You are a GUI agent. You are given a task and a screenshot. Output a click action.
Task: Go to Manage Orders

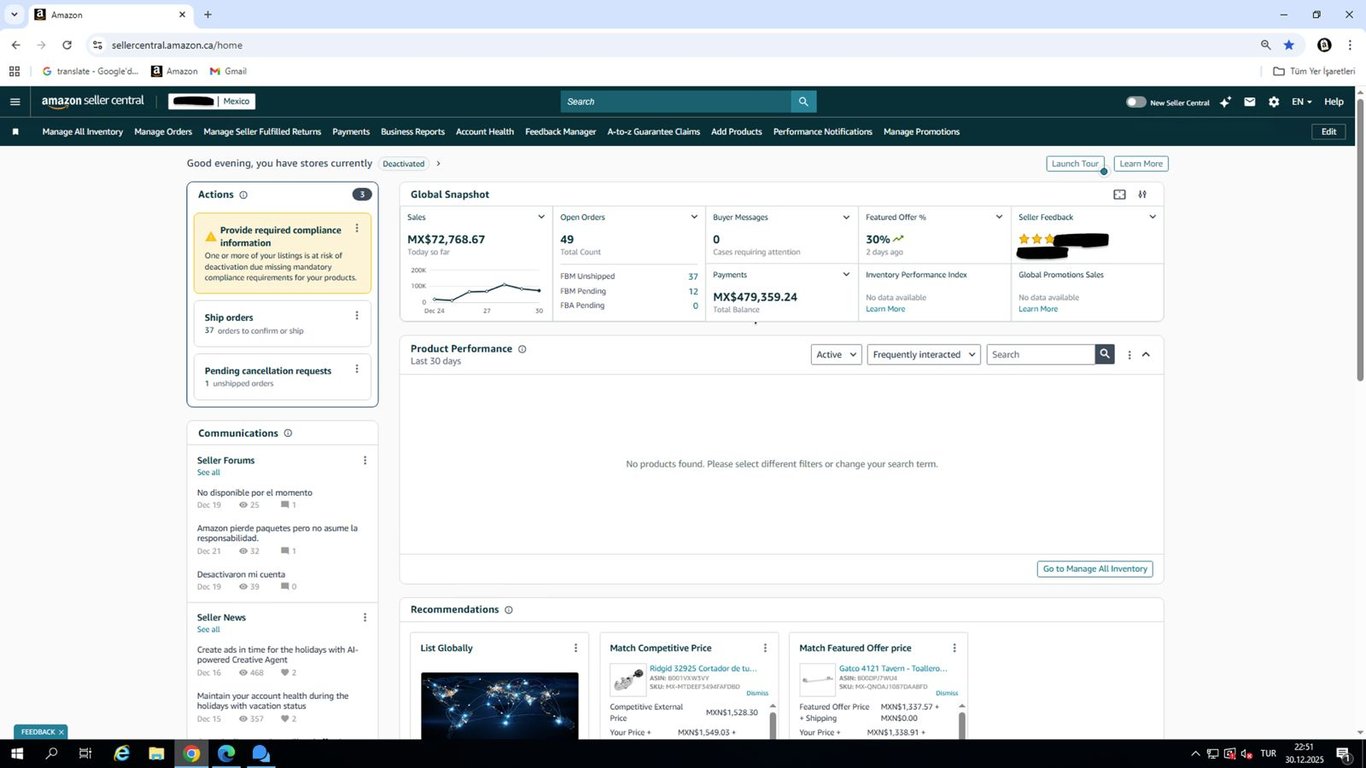coord(163,132)
